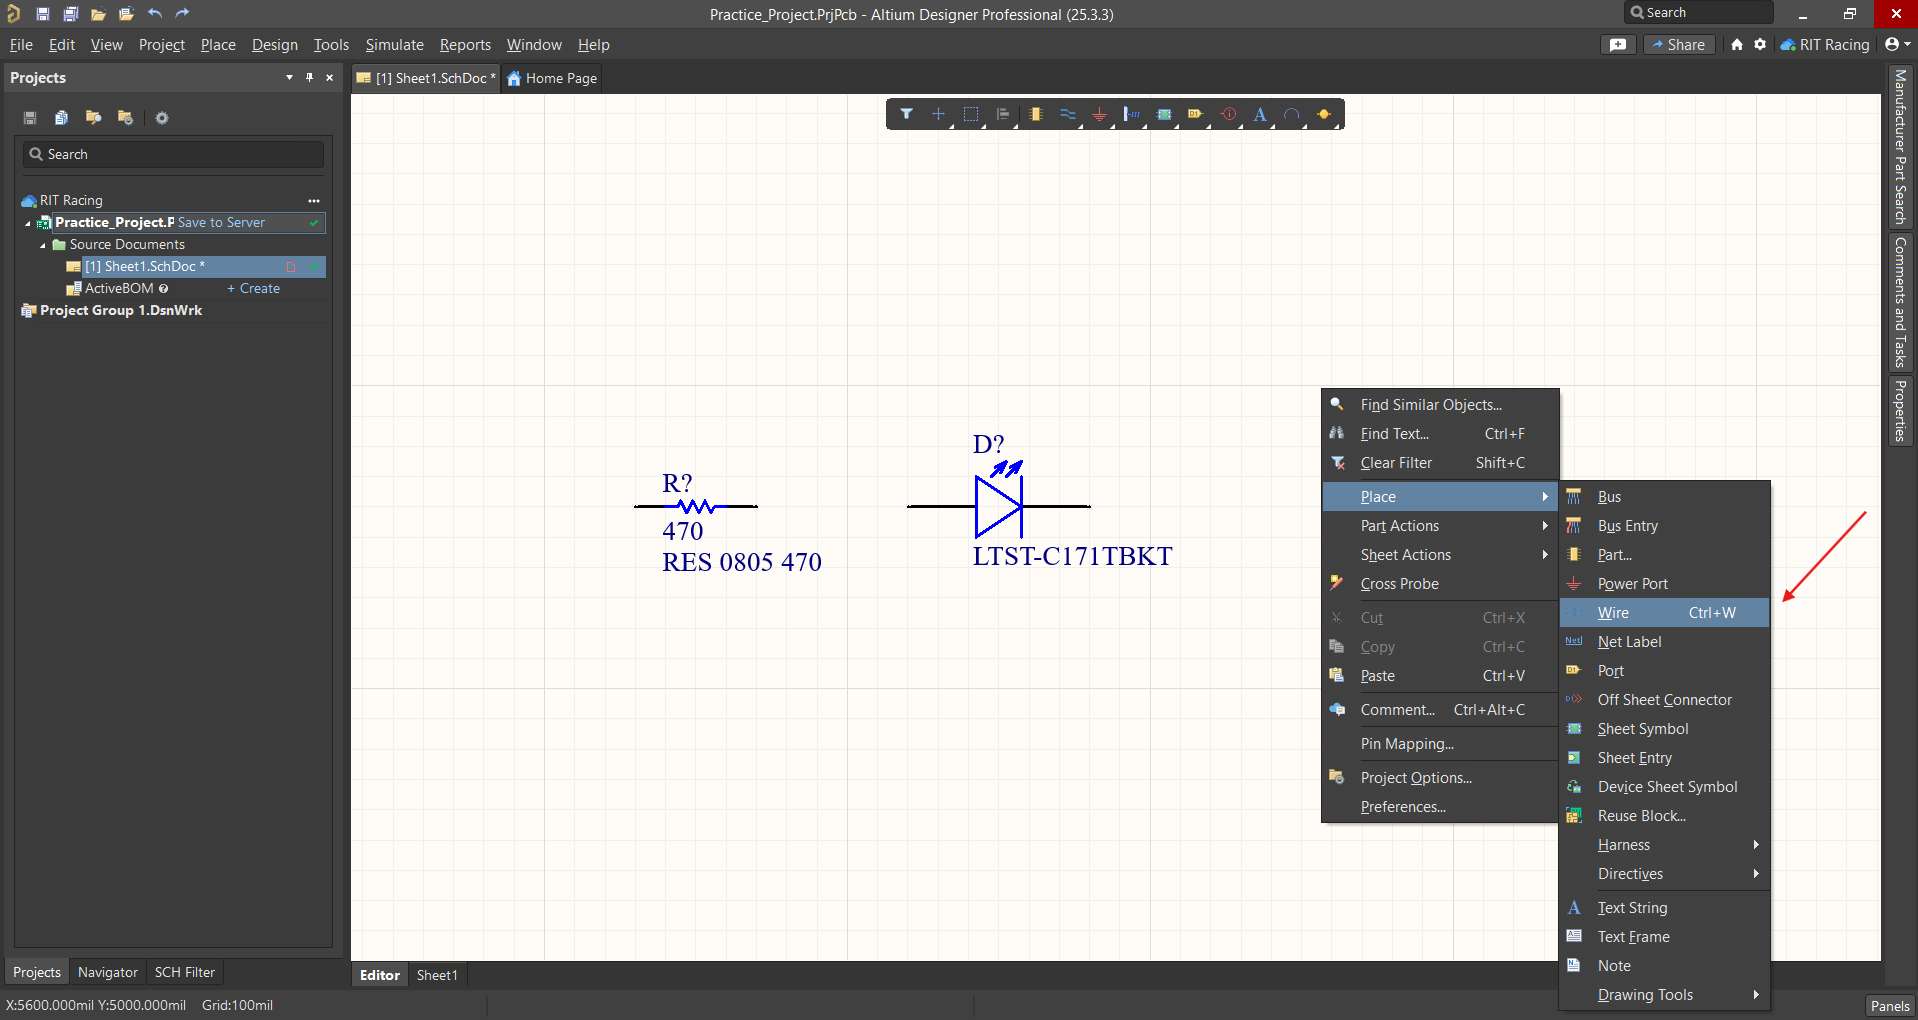1918x1020 pixels.
Task: Switch to the SCH Filter tab
Action: (184, 972)
